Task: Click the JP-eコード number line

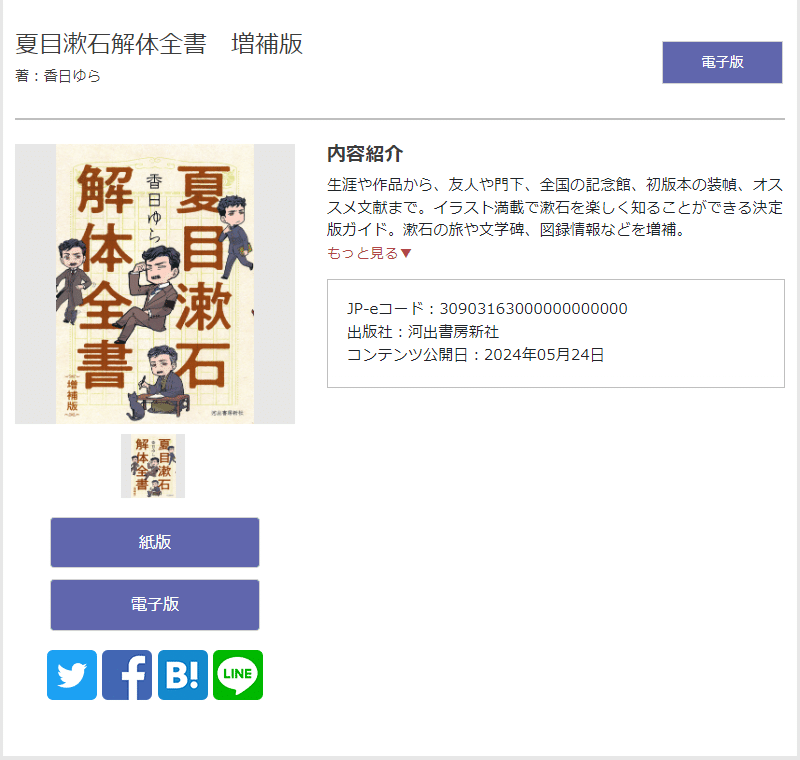Action: coord(487,309)
